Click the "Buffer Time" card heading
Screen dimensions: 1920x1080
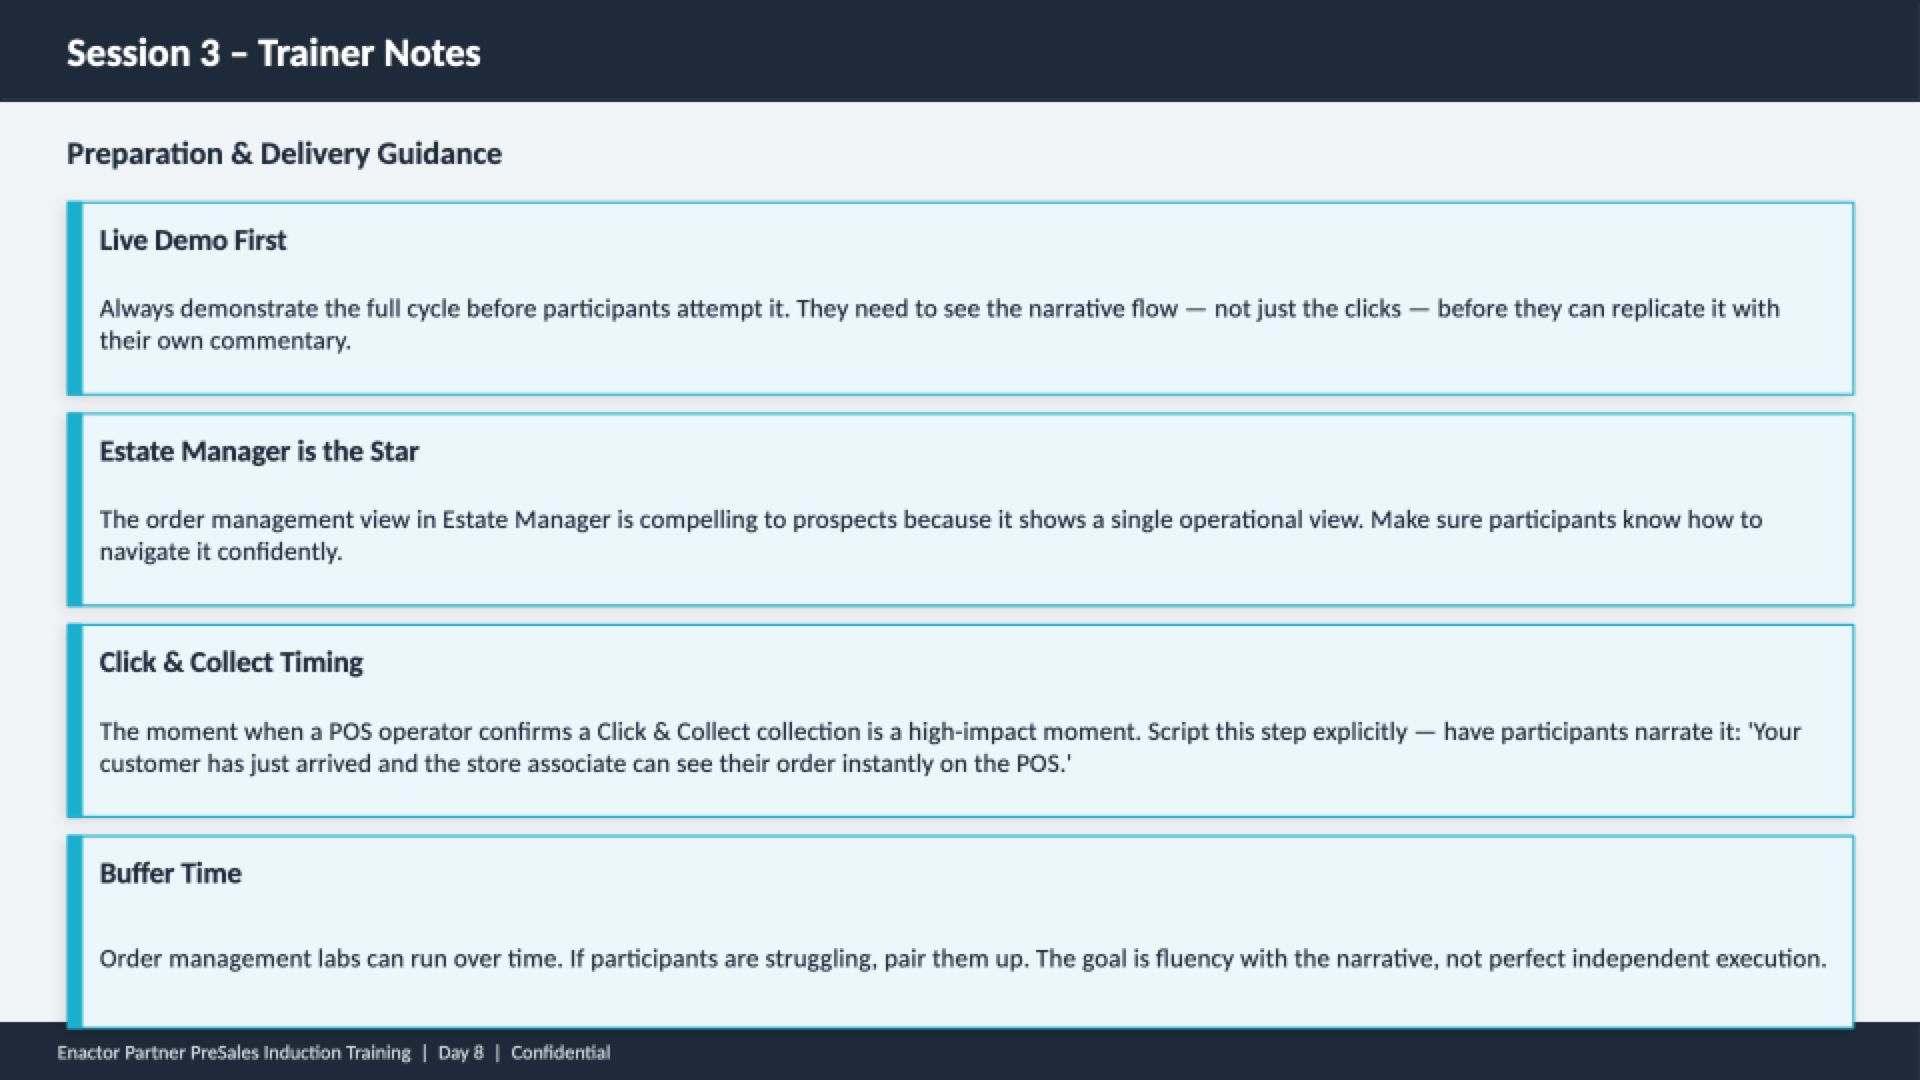(170, 874)
